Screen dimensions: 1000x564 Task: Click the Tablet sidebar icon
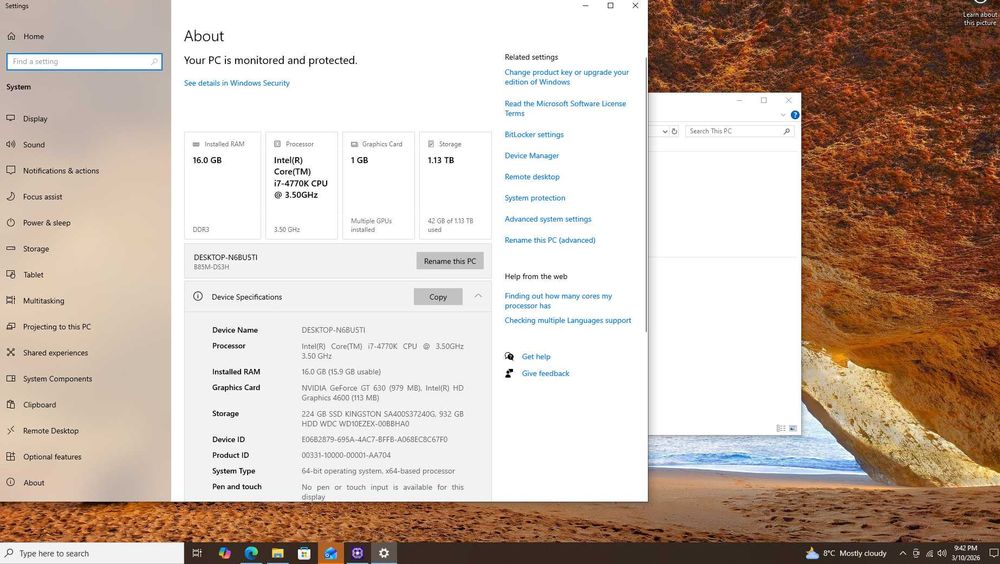tap(11, 274)
